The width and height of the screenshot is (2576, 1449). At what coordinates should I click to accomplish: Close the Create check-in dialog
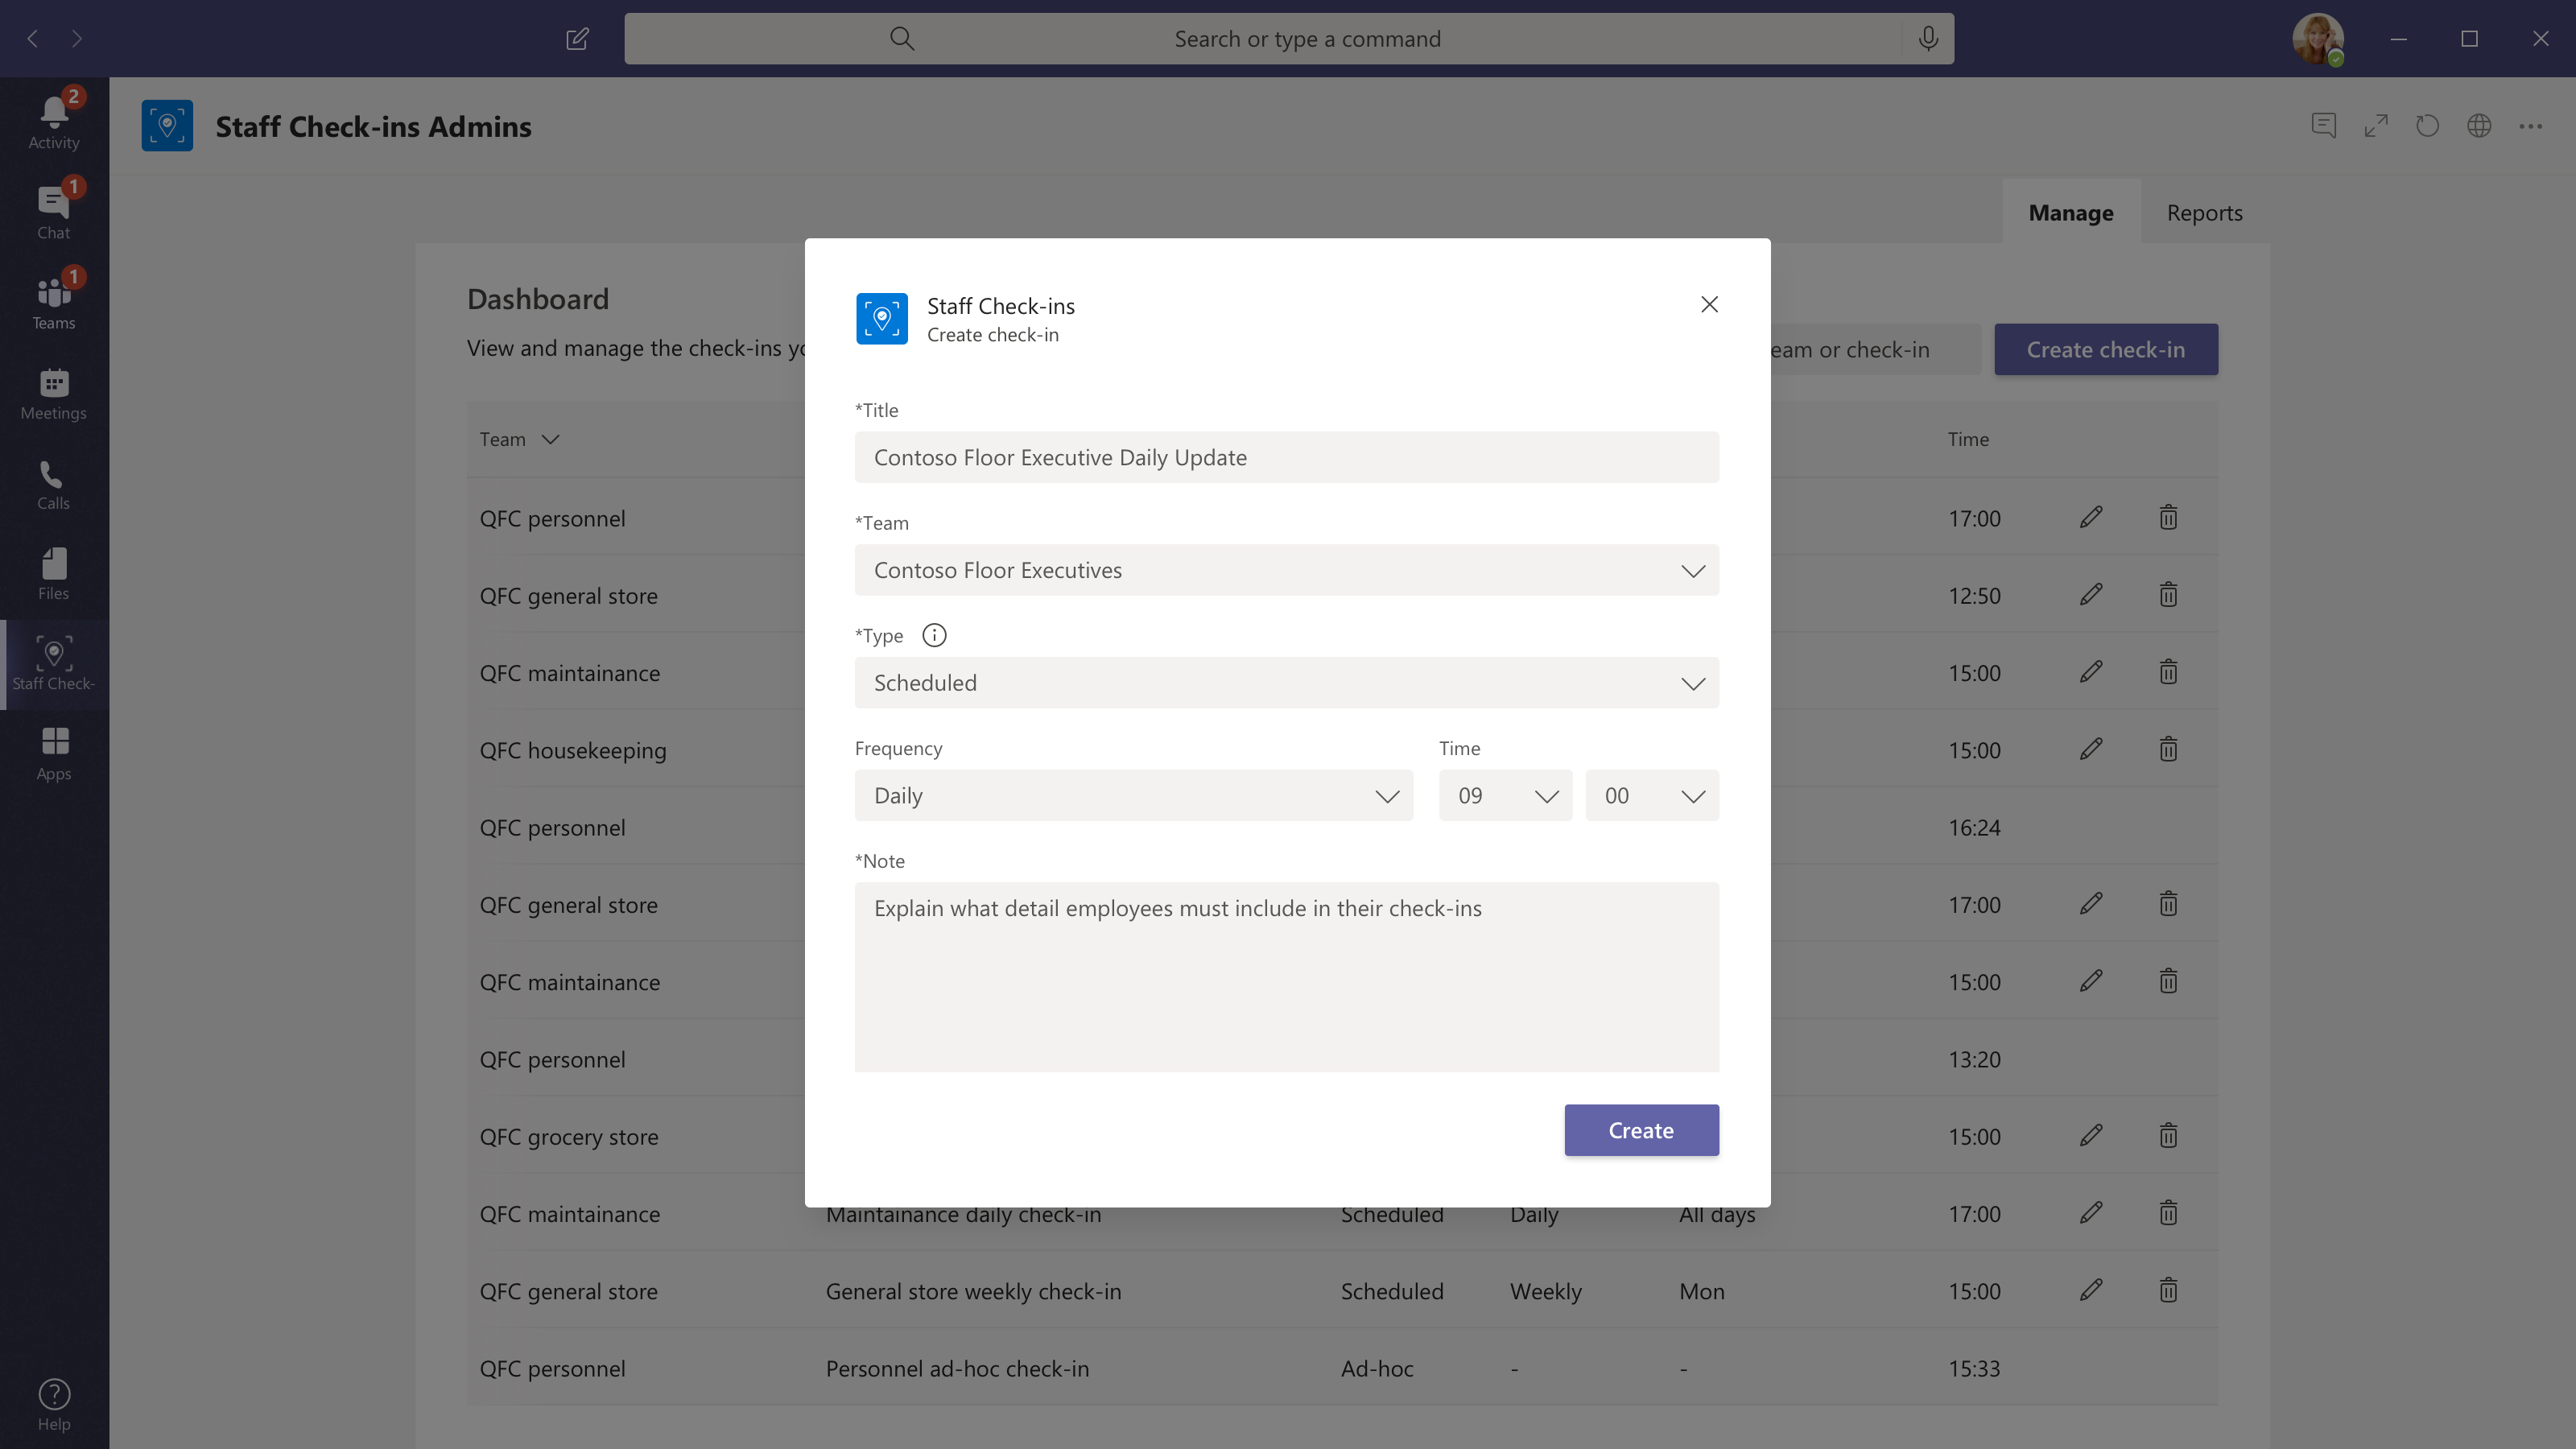point(1709,304)
